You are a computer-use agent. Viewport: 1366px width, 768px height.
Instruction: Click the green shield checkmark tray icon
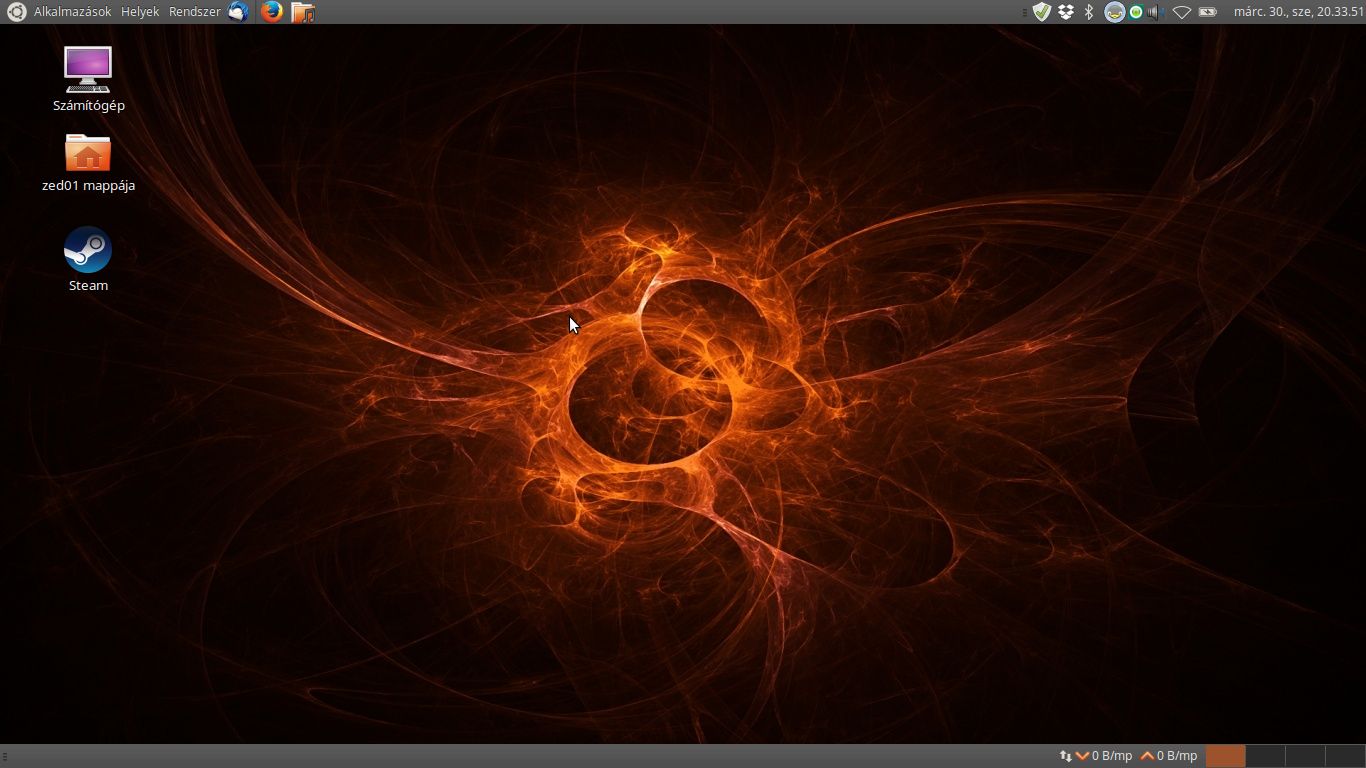click(x=1042, y=12)
